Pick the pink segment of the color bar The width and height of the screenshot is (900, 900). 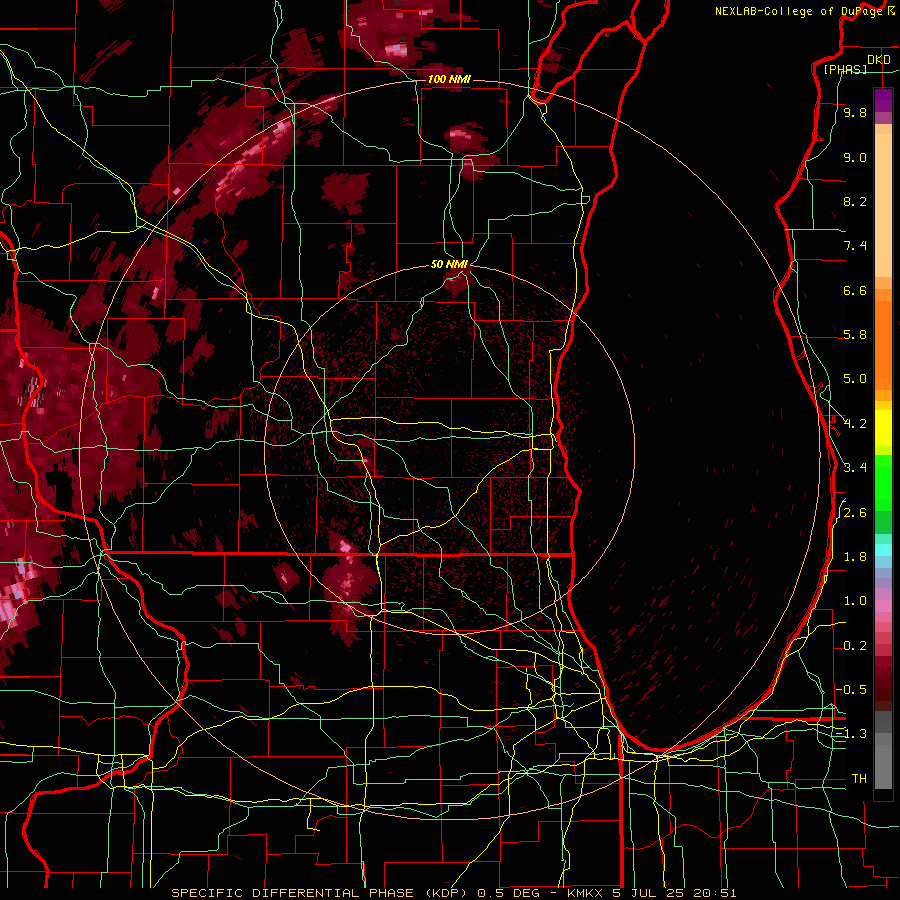point(883,605)
